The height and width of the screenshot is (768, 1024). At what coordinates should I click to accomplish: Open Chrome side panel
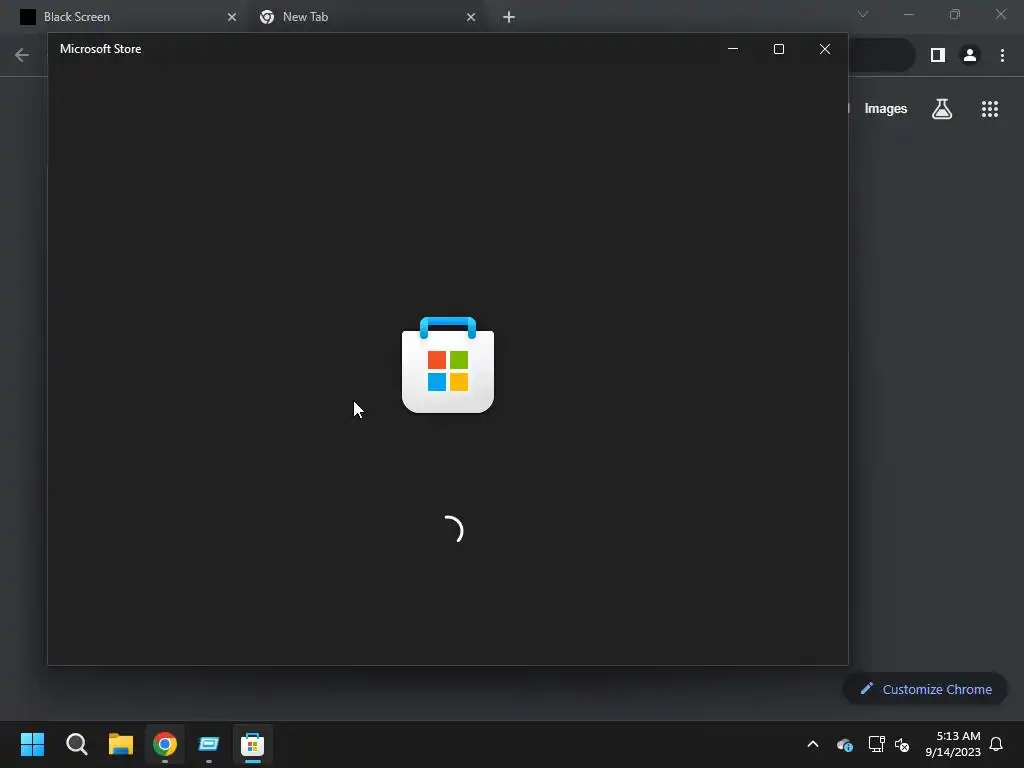click(938, 55)
